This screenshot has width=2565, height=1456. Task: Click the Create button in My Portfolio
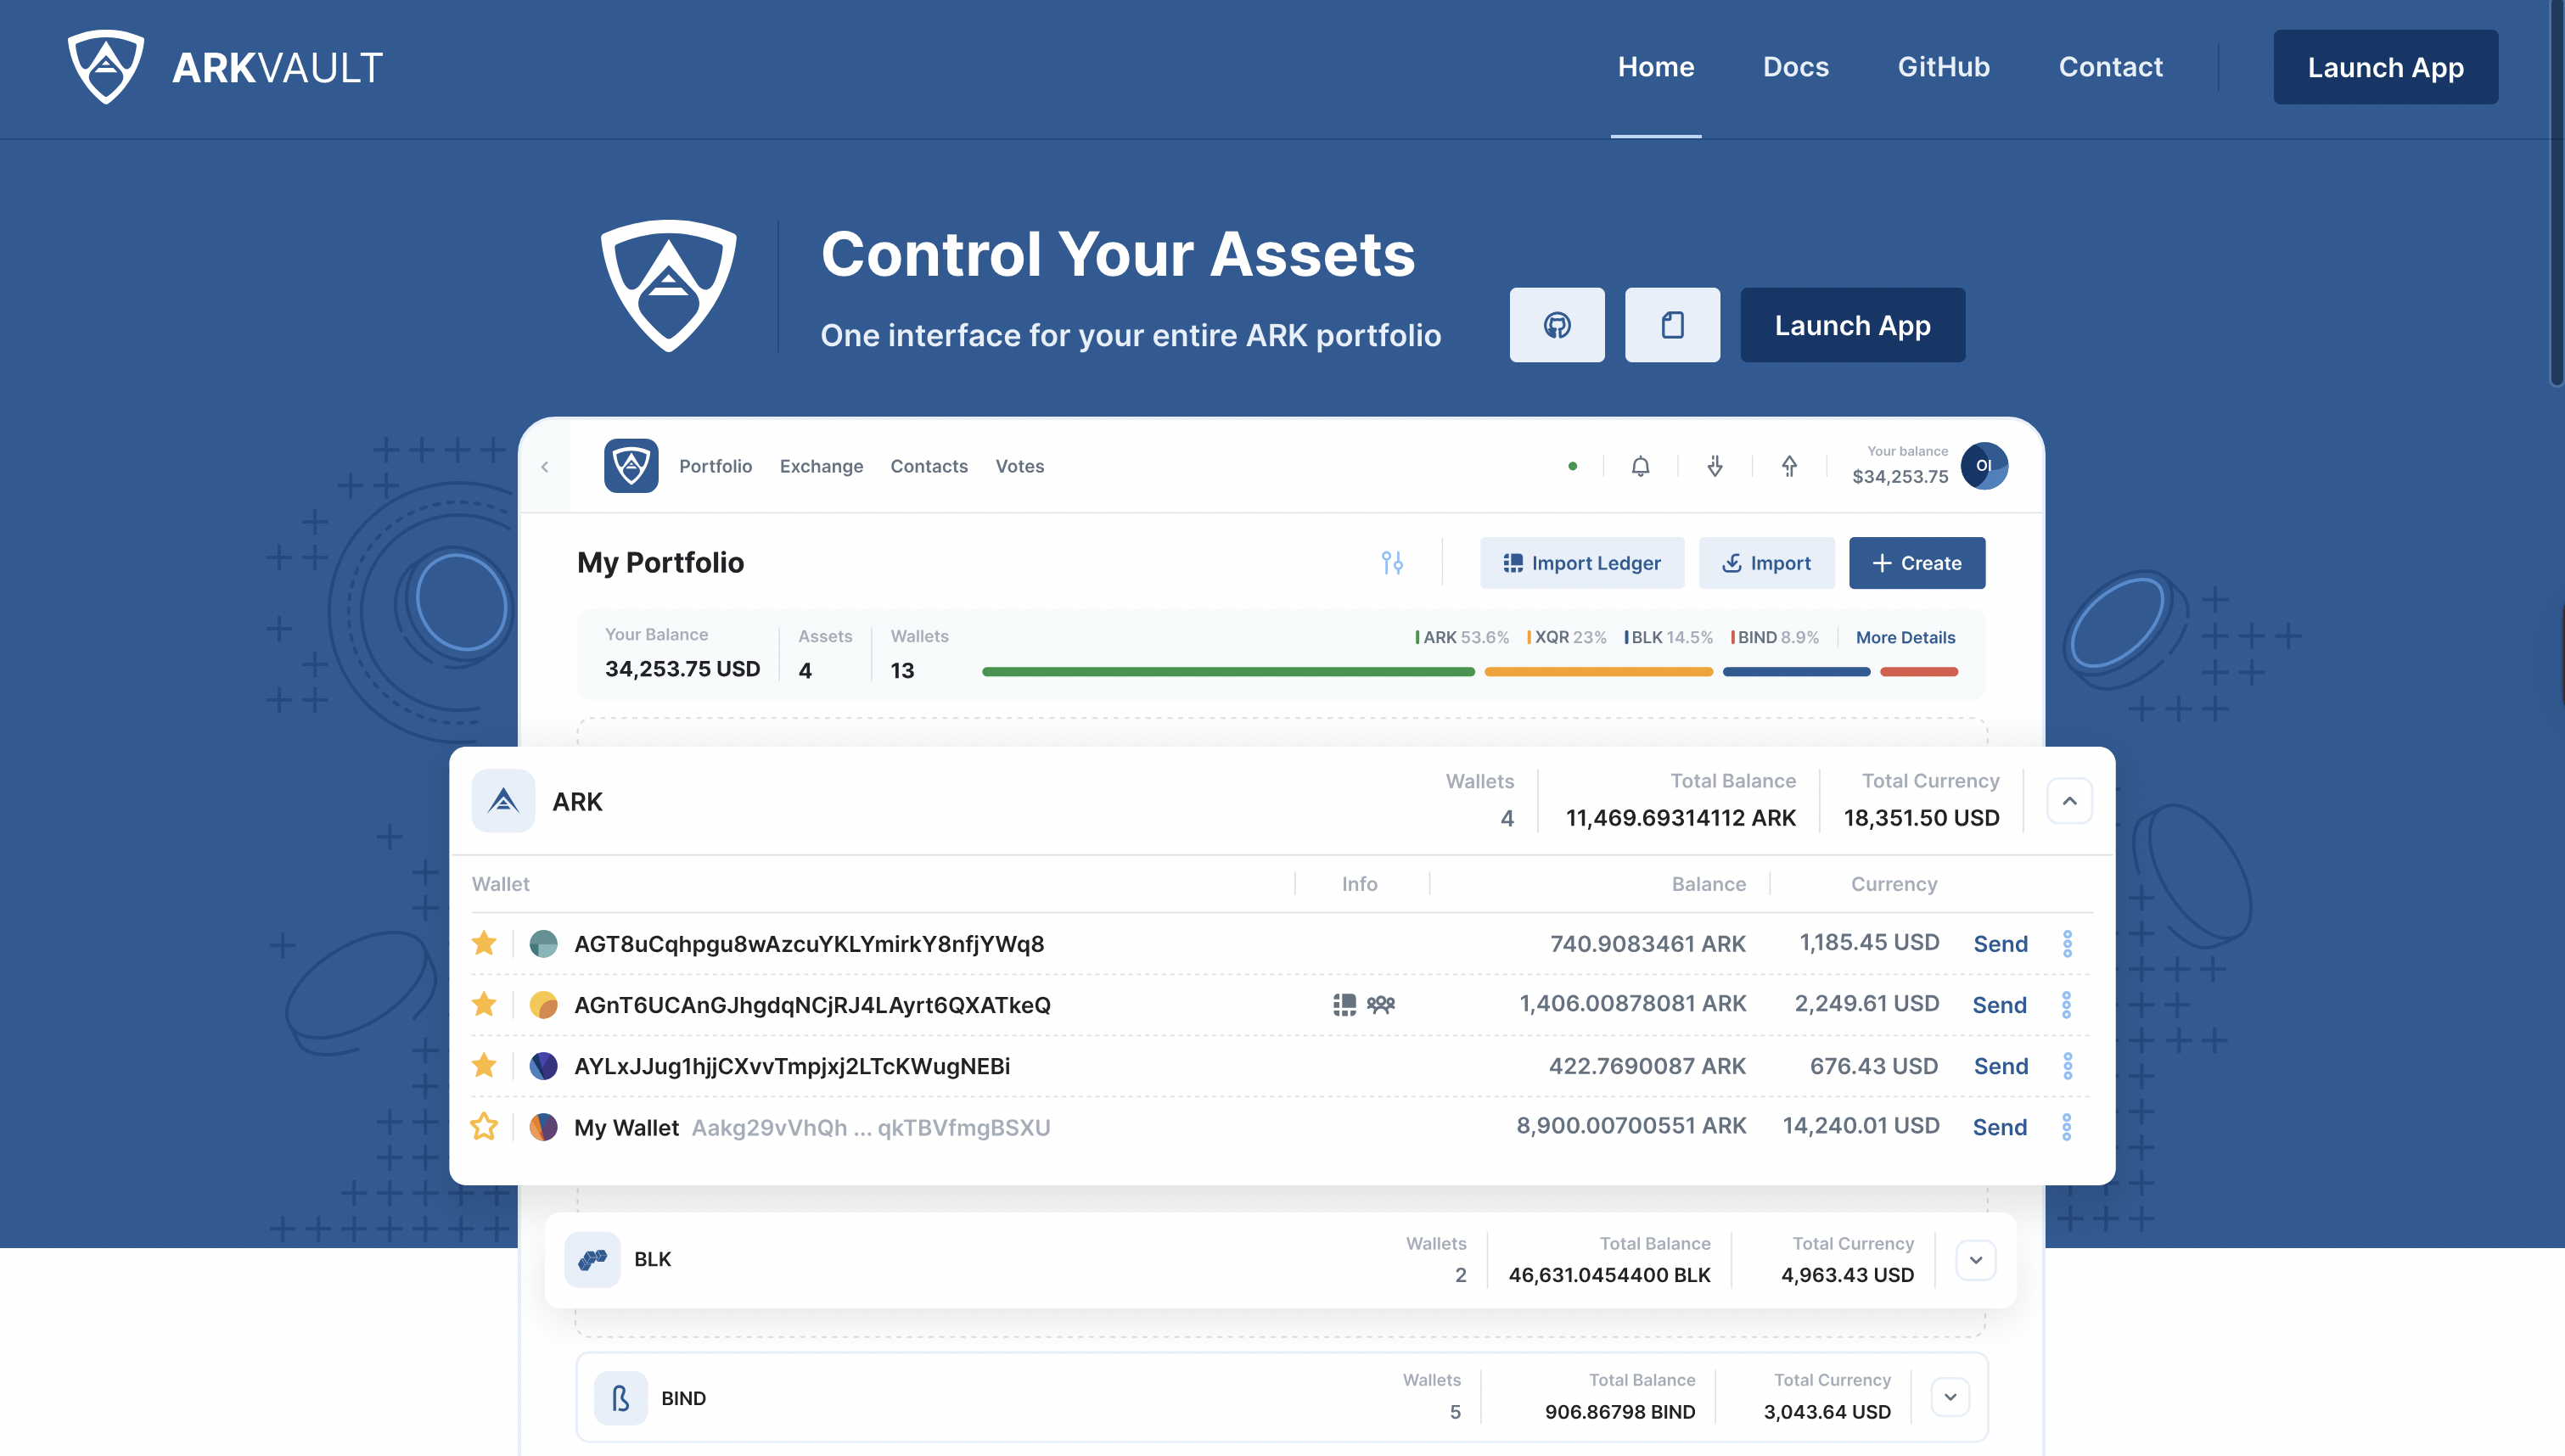1916,562
